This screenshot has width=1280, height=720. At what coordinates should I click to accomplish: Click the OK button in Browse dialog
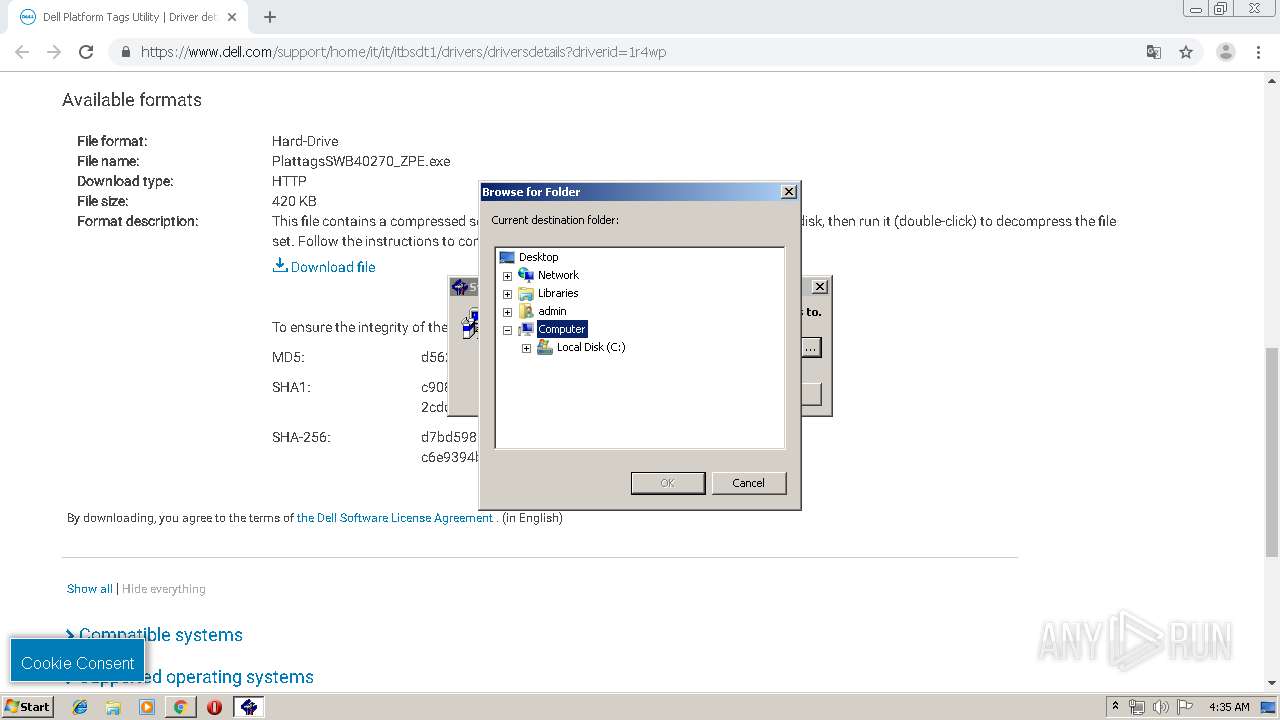tap(668, 483)
